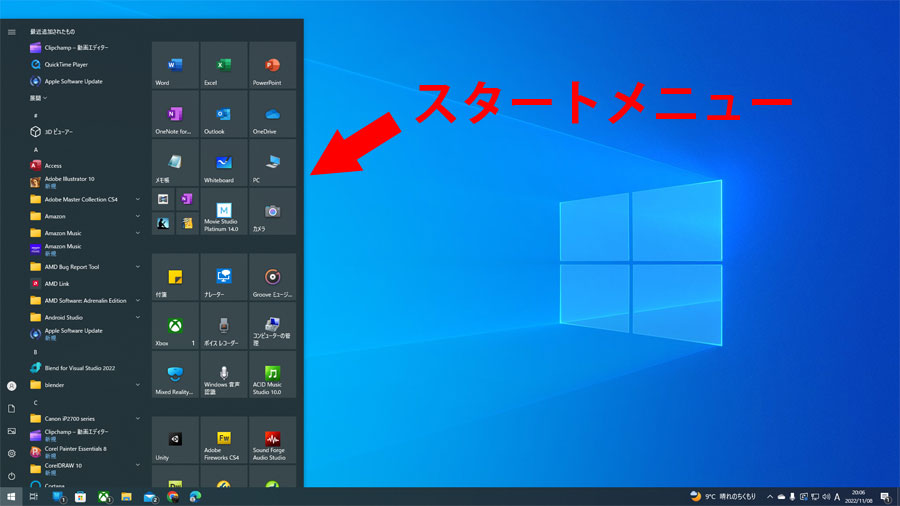Open the メモ帳 notepad tile

pyautogui.click(x=175, y=162)
